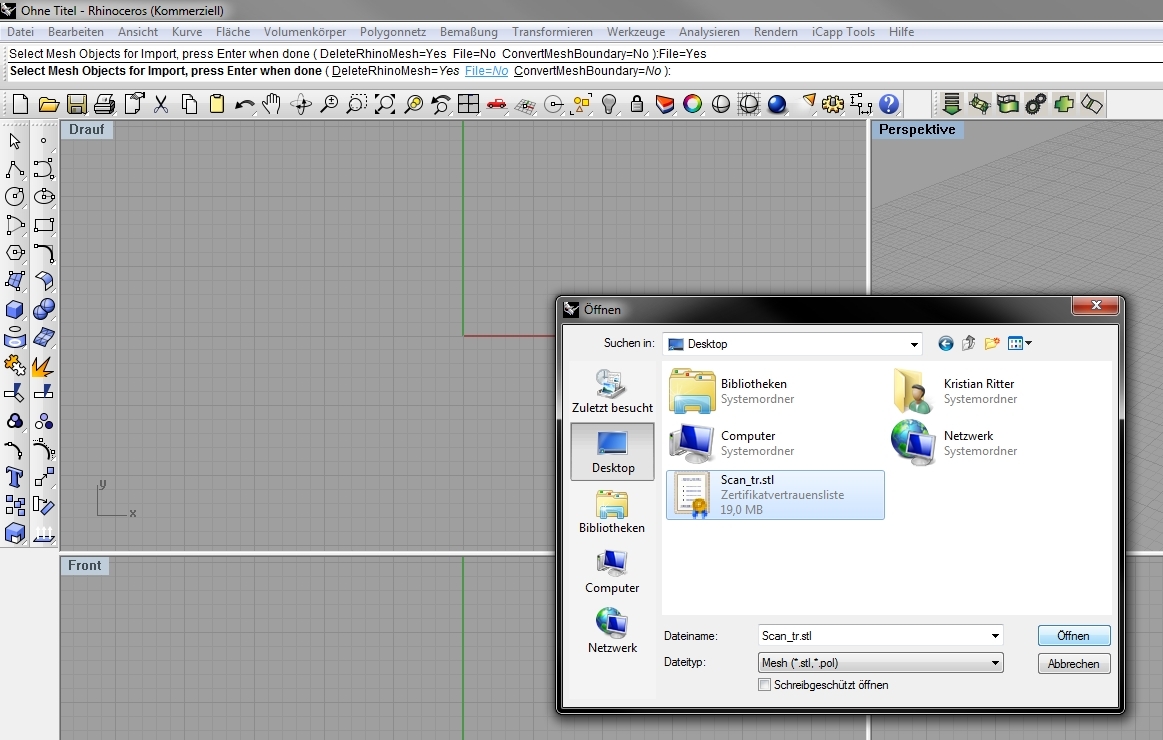The image size is (1163, 740).
Task: Click the Öffnen button
Action: point(1073,636)
